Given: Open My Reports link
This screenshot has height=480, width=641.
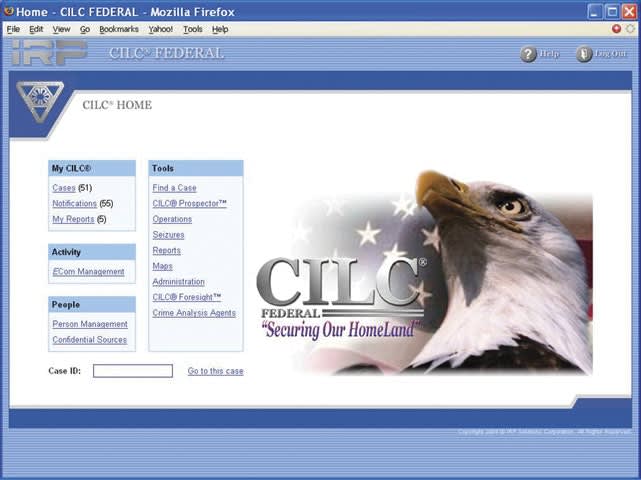Looking at the screenshot, I should tap(73, 219).
